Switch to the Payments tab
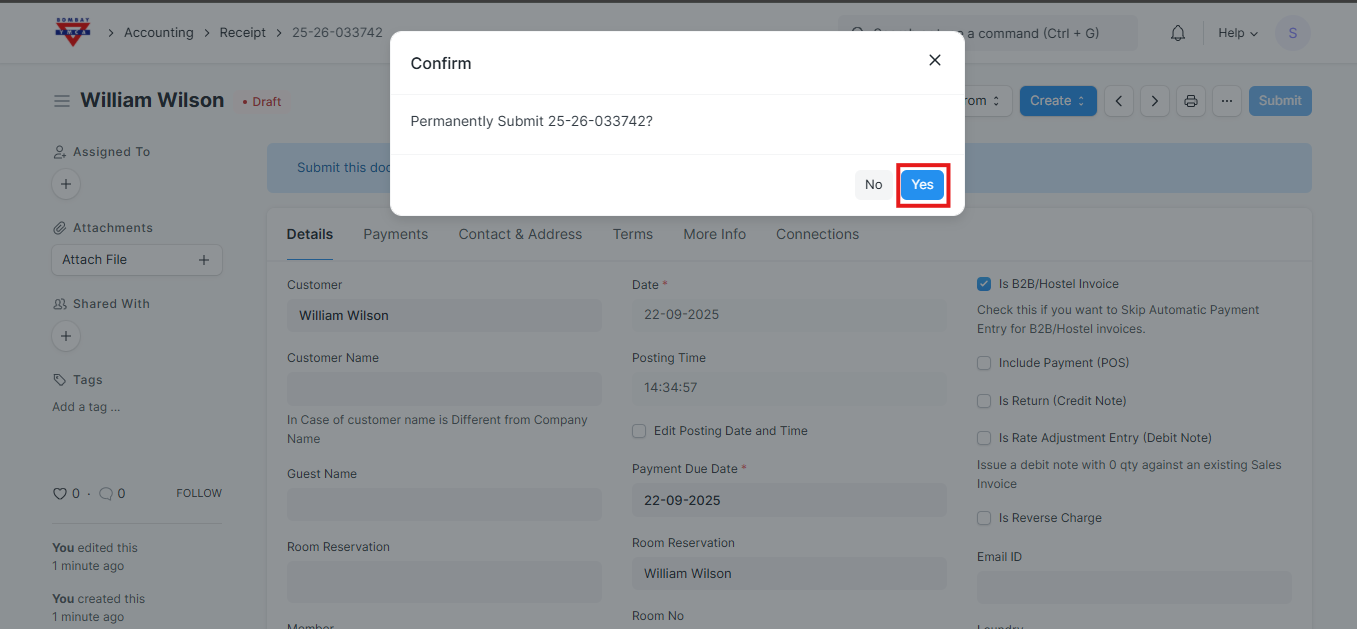Screen dimensions: 1357x629 click(x=395, y=234)
